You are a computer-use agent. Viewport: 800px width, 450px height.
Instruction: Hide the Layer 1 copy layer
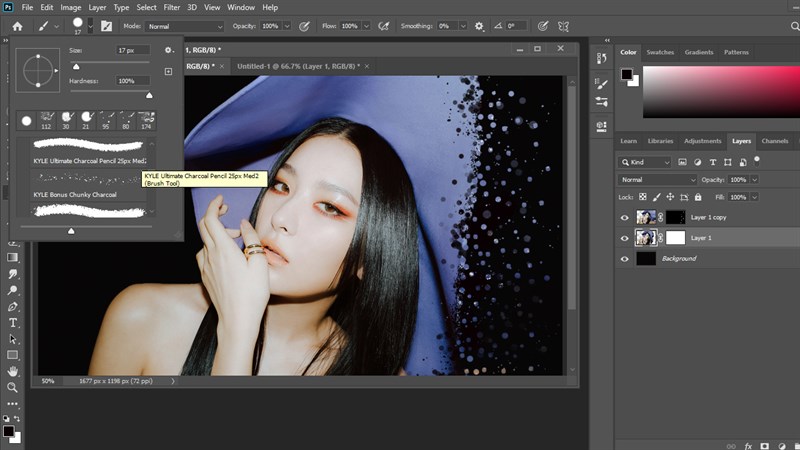coord(625,217)
